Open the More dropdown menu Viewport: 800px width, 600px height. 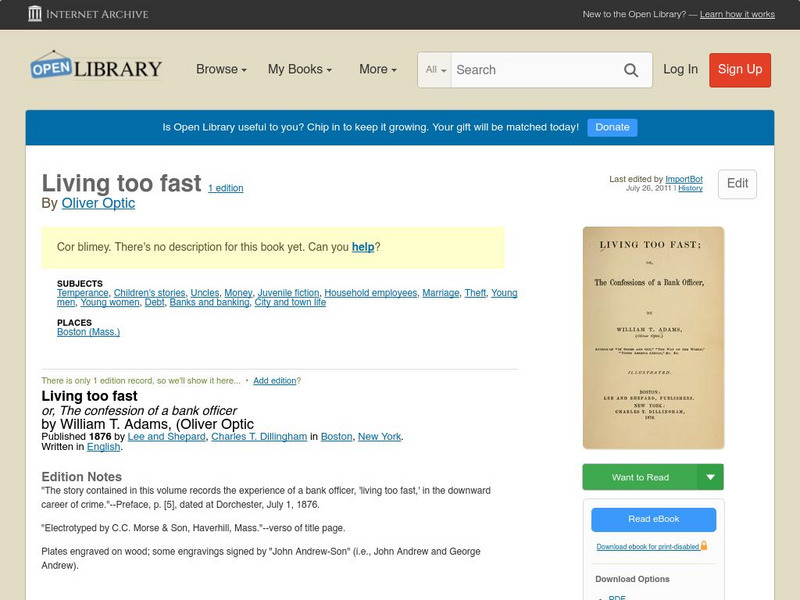[376, 70]
